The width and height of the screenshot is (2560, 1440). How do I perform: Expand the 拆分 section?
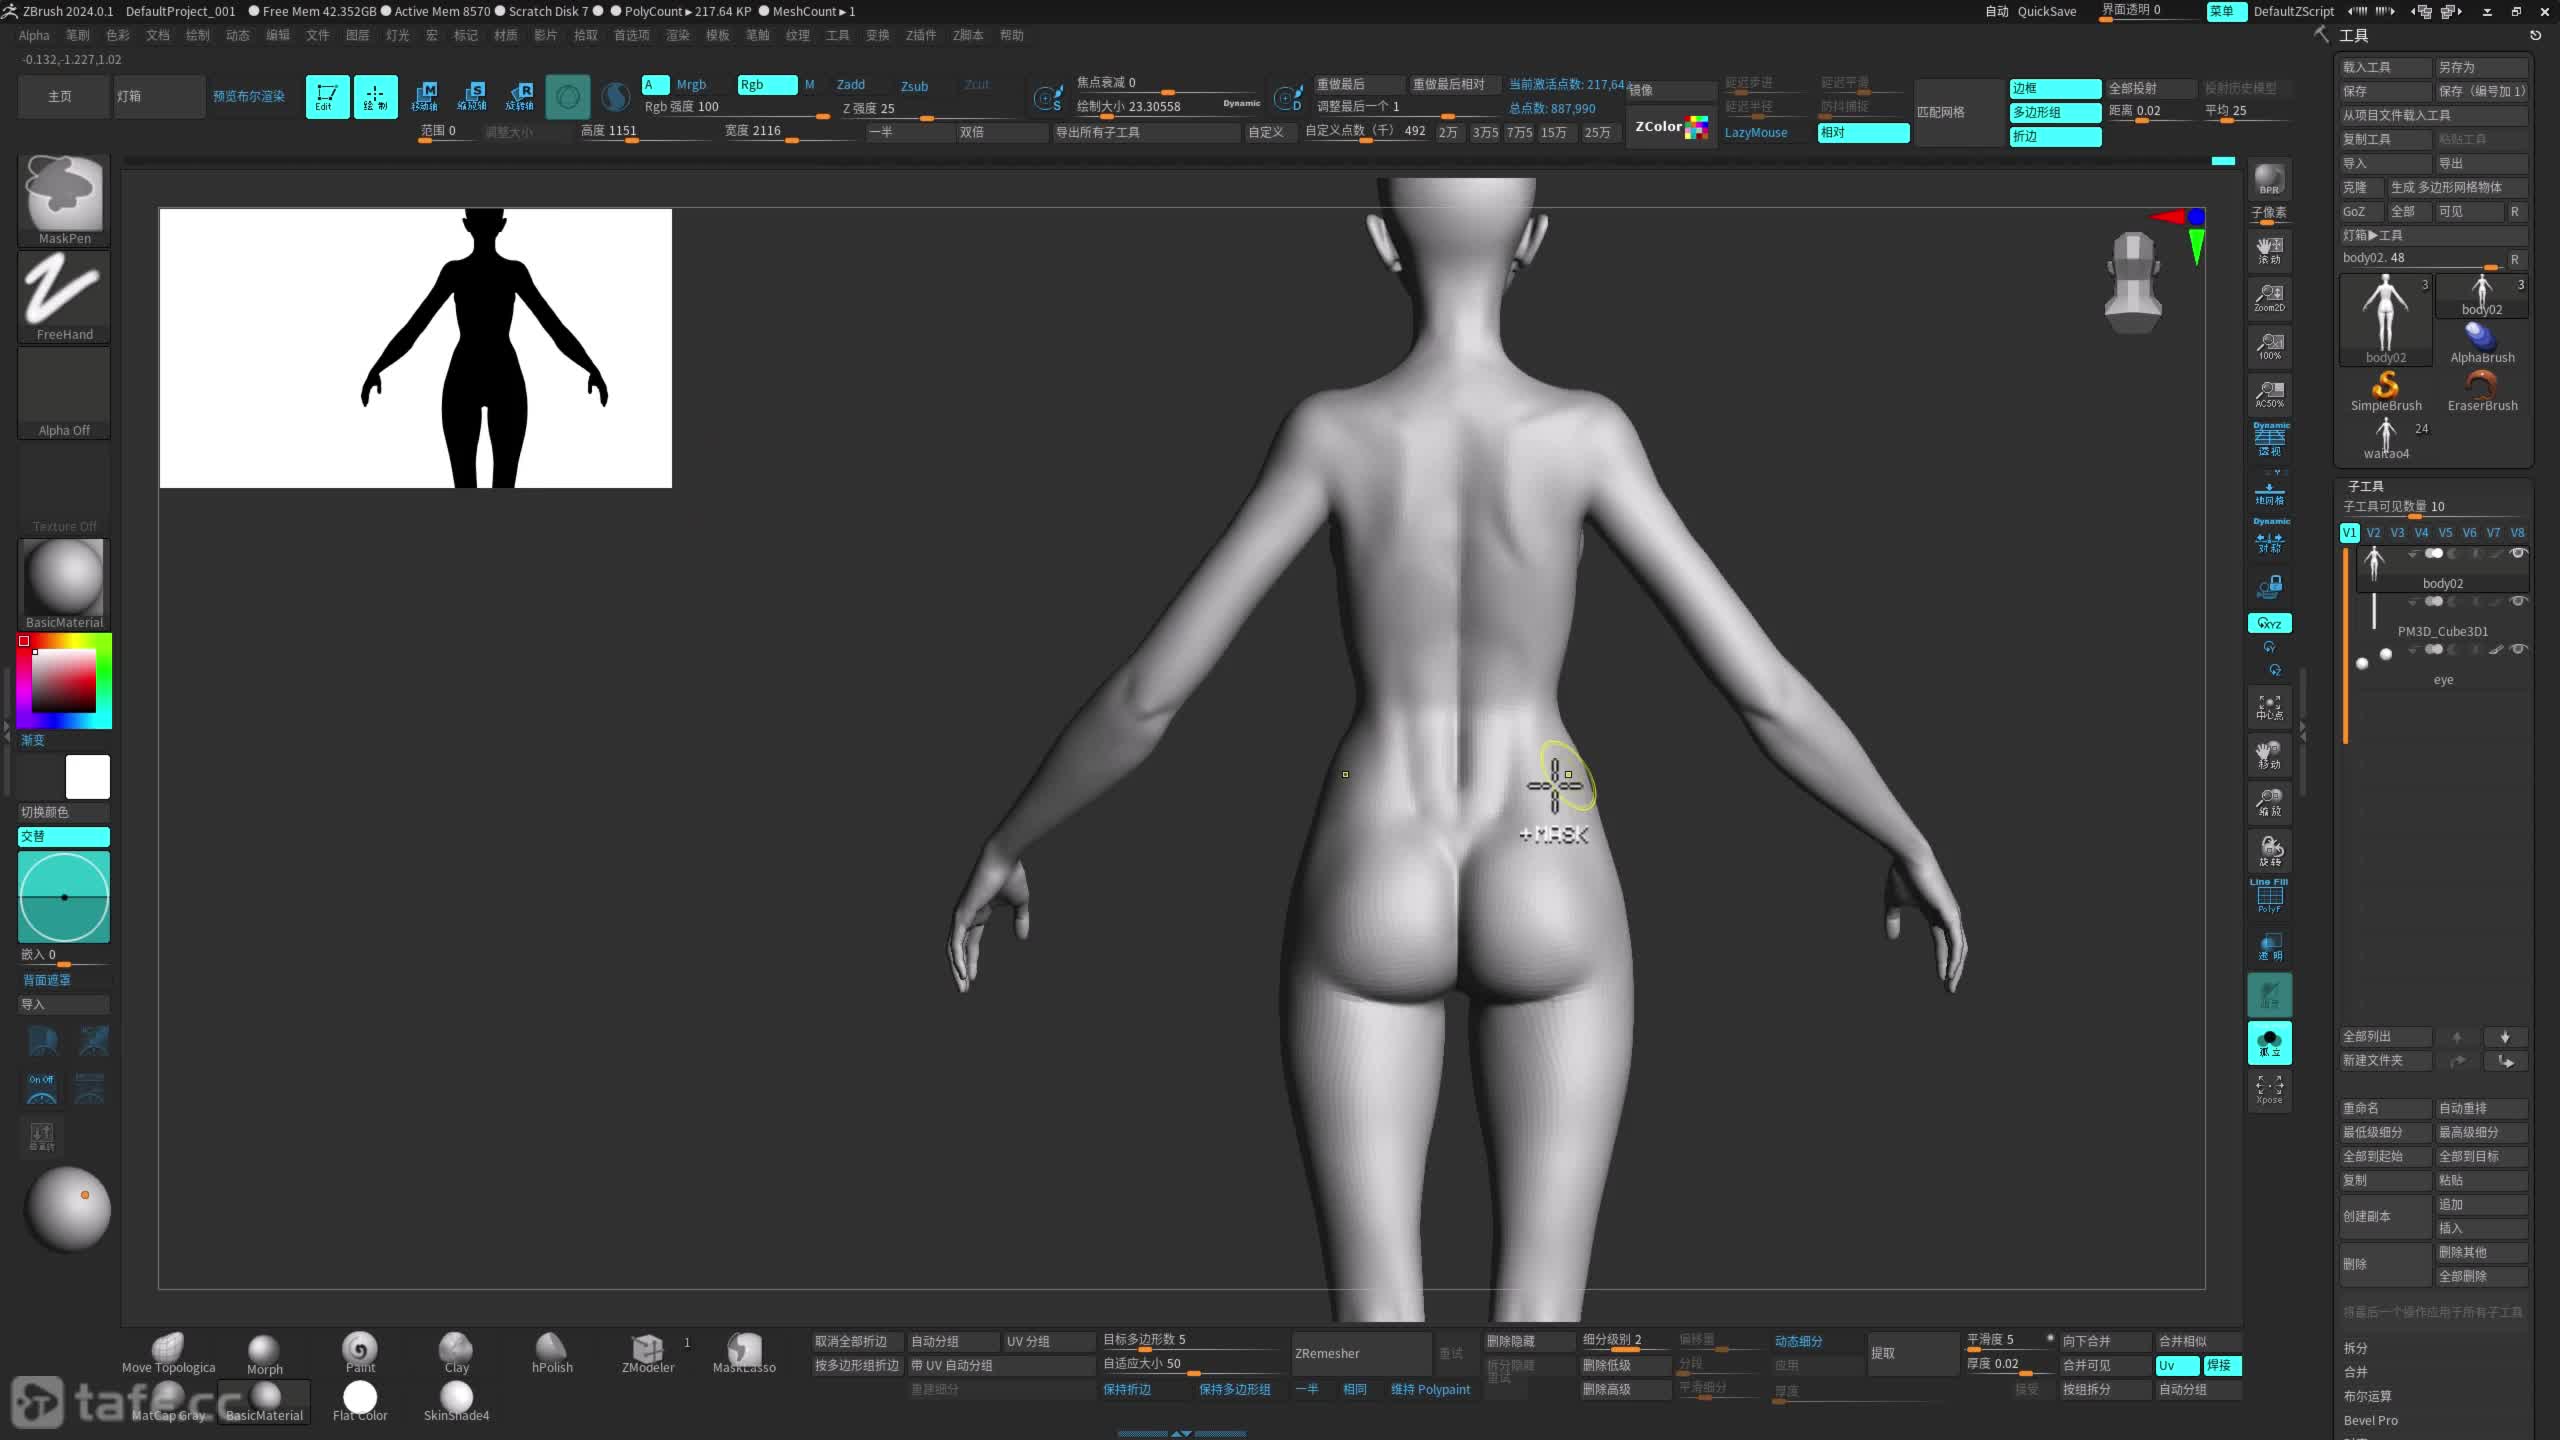click(x=2355, y=1348)
